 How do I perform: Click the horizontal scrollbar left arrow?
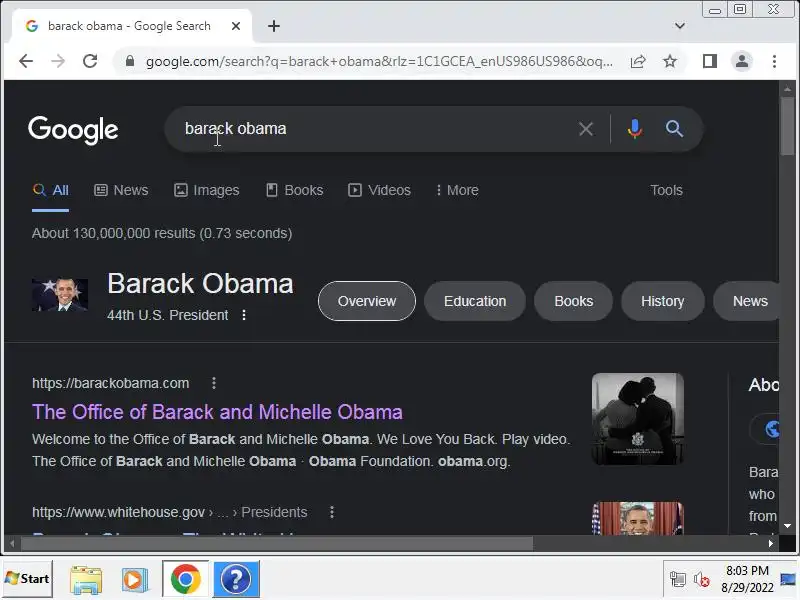point(12,543)
